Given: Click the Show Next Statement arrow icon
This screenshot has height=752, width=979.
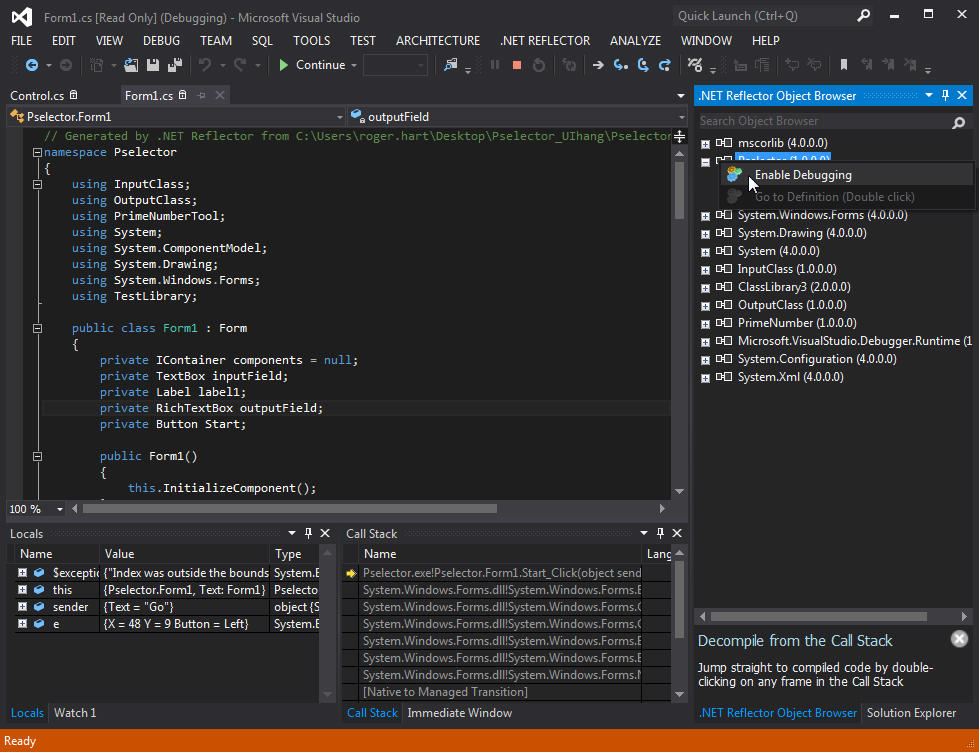Looking at the screenshot, I should [x=598, y=65].
